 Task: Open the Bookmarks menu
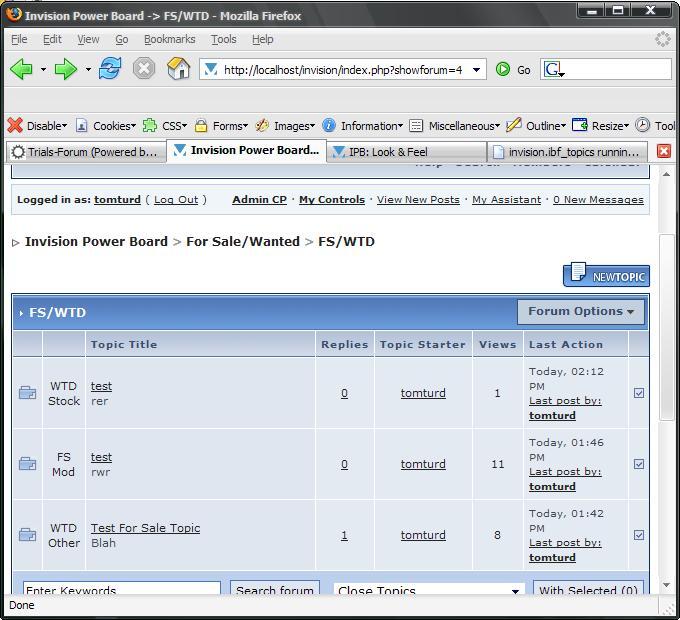(170, 39)
